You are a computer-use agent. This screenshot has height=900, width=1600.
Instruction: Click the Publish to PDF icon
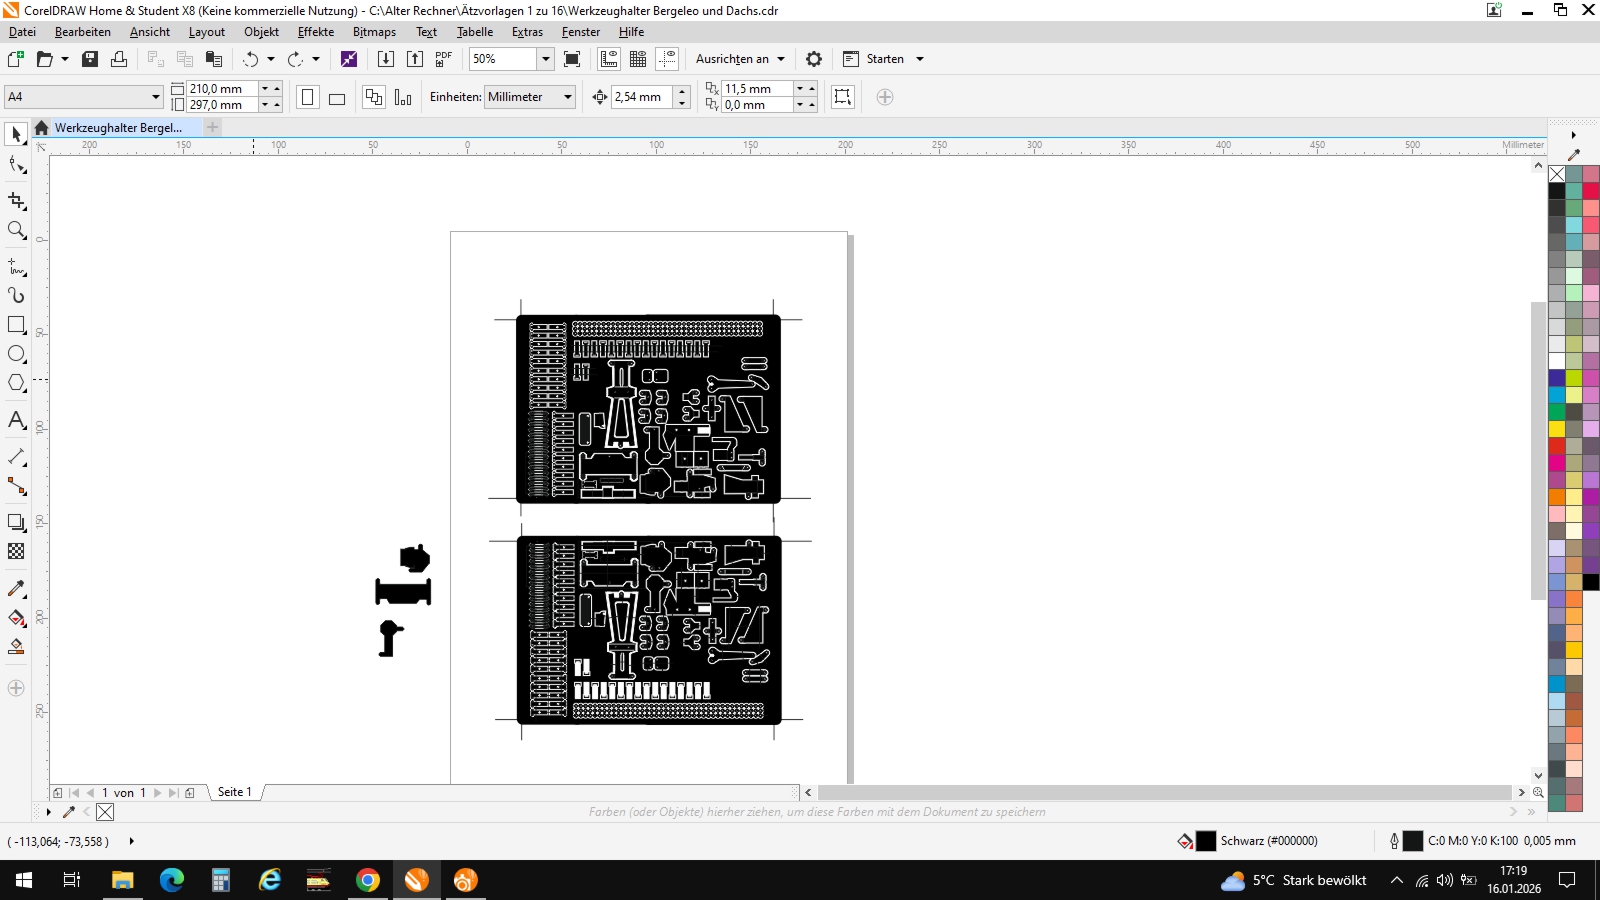pyautogui.click(x=444, y=59)
